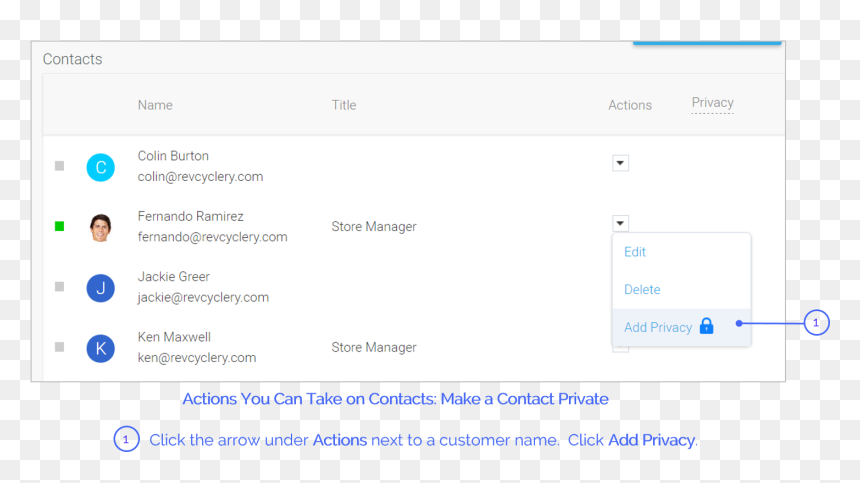Viewport: 860px width, 483px height.
Task: Choose Delete in the actions menu
Action: (x=642, y=289)
